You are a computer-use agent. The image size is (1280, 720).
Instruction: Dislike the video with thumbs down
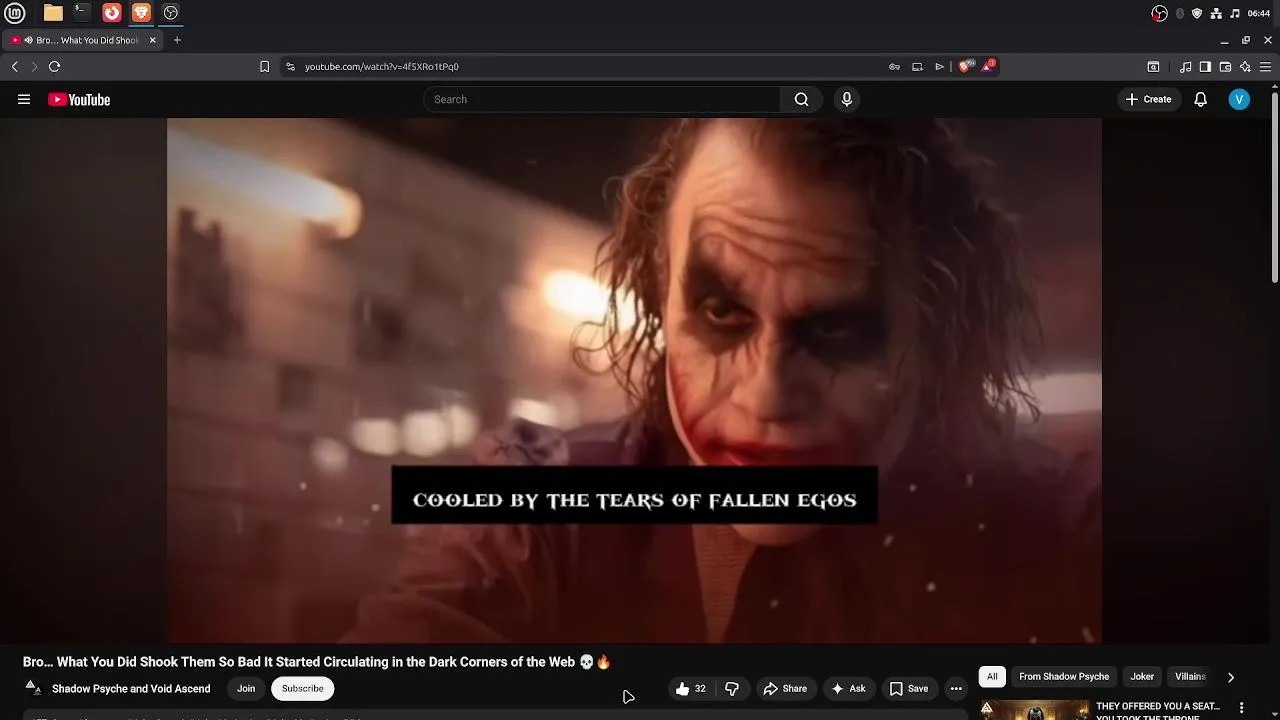tap(732, 688)
